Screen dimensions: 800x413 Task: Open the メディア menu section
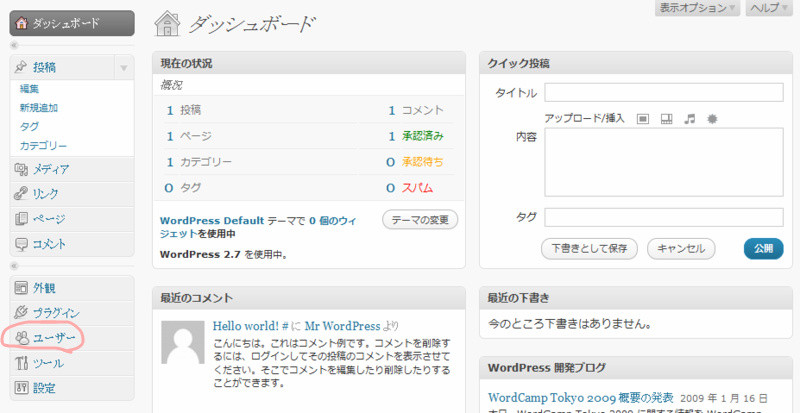tap(72, 169)
